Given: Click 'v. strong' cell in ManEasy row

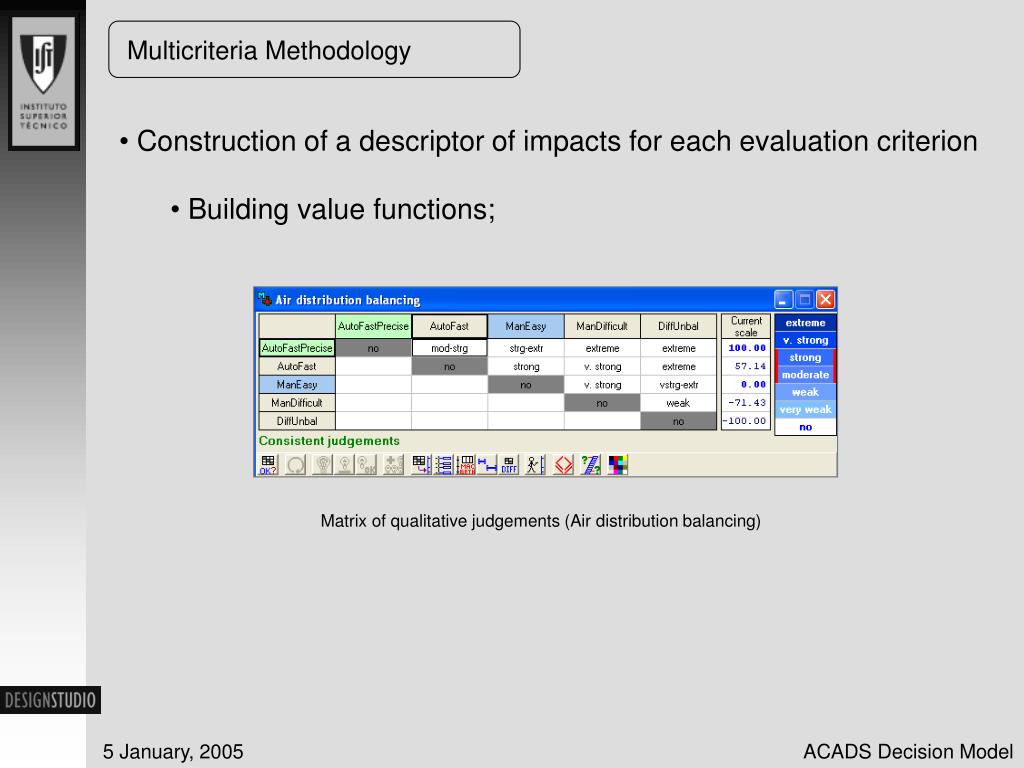Looking at the screenshot, I should 602,385.
